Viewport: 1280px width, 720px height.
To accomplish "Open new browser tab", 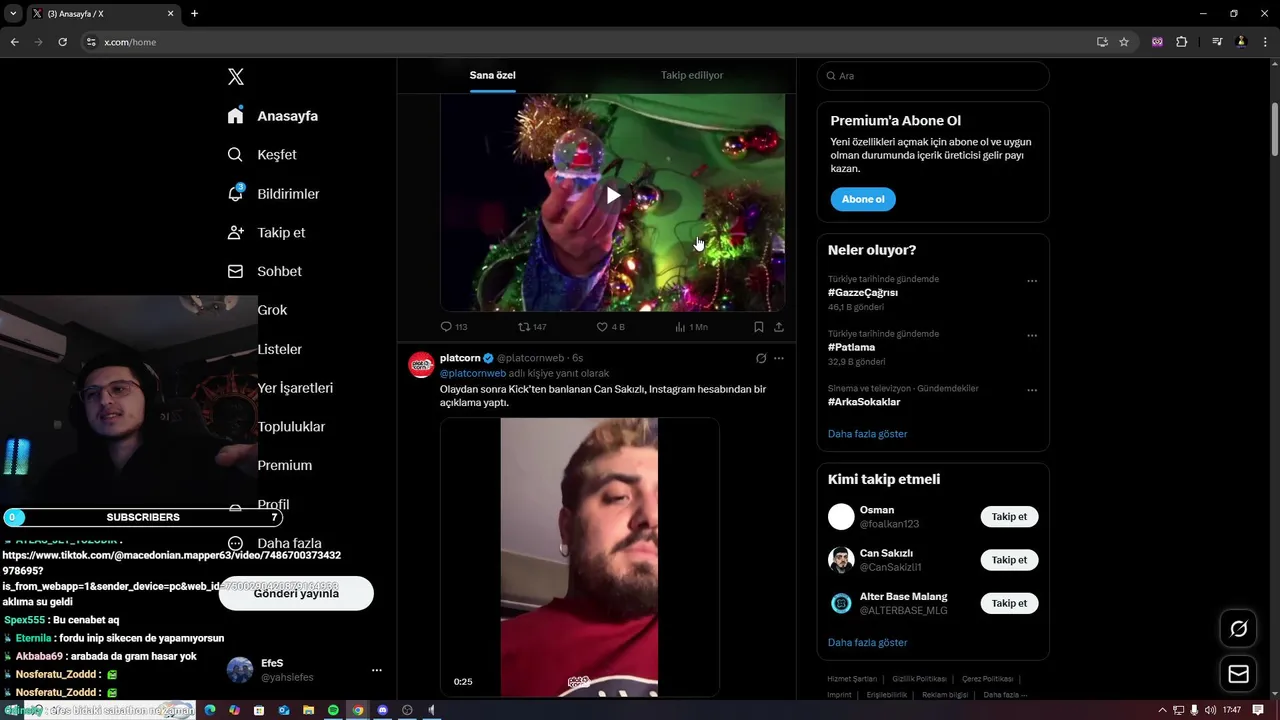I will (x=194, y=14).
